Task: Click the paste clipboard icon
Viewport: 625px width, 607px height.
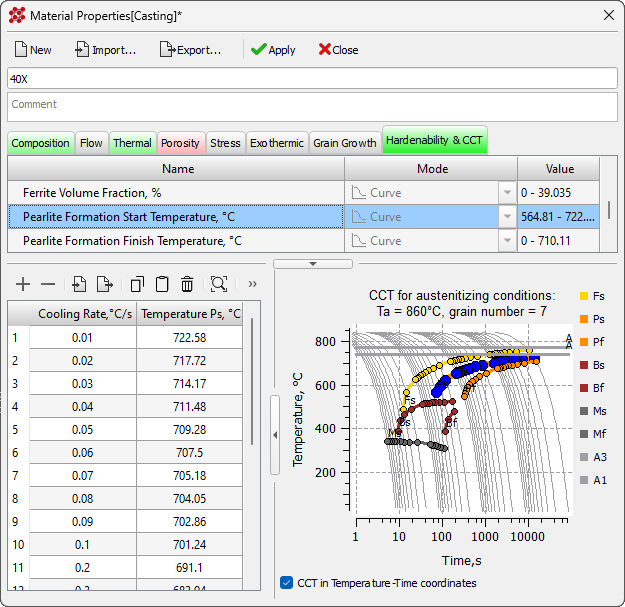Action: [162, 285]
